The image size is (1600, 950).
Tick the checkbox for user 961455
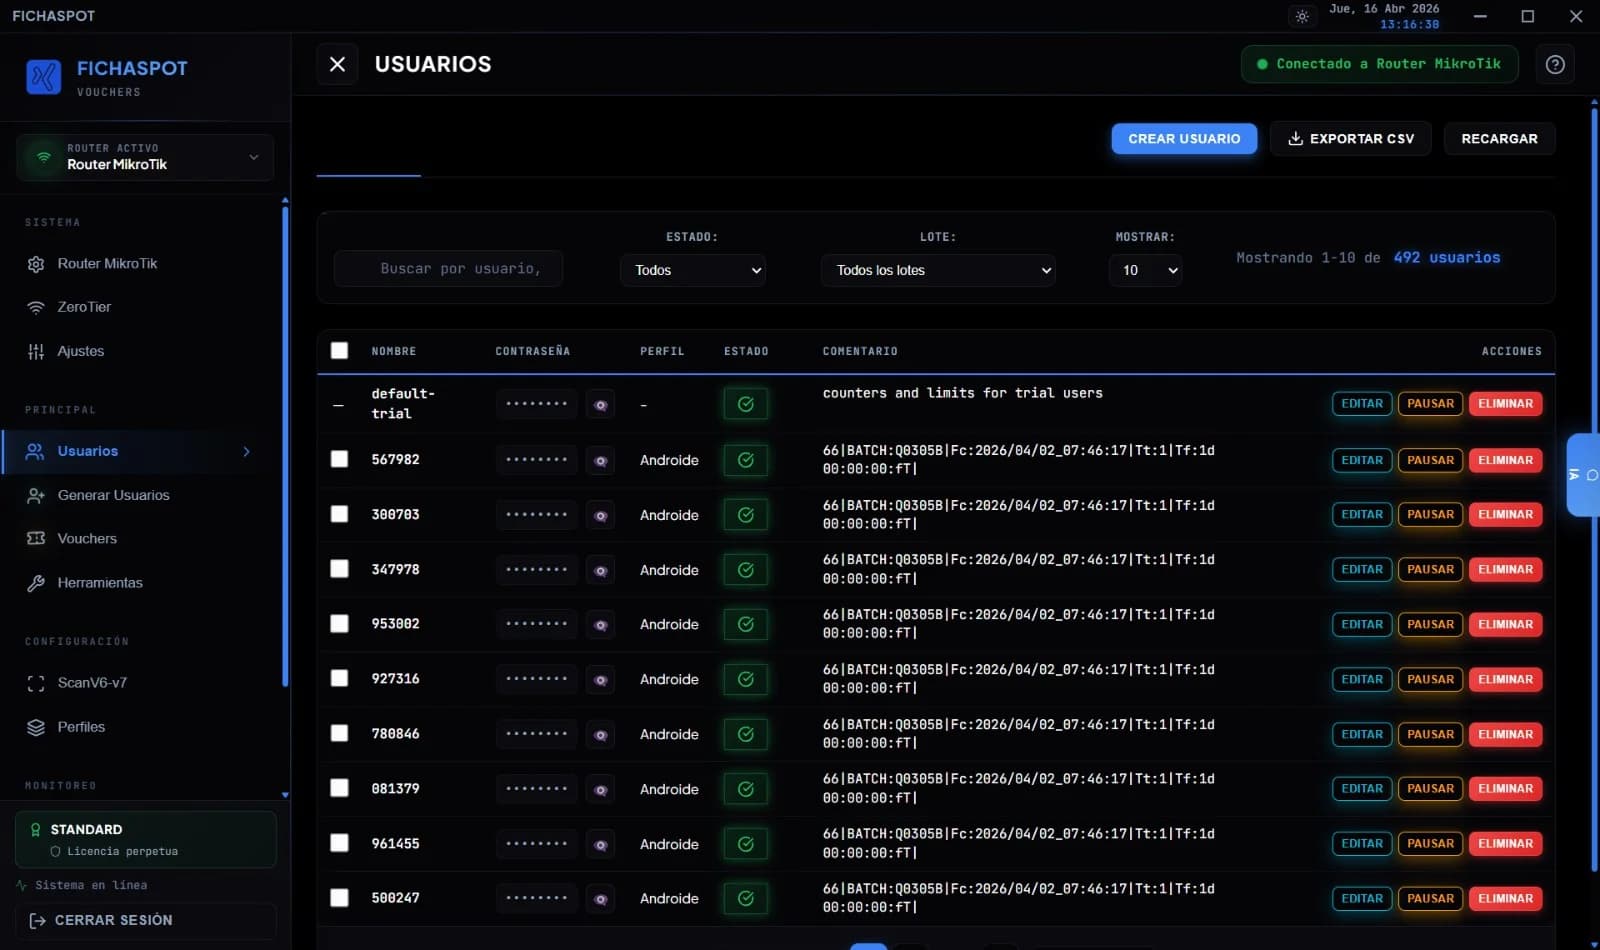[x=340, y=843]
